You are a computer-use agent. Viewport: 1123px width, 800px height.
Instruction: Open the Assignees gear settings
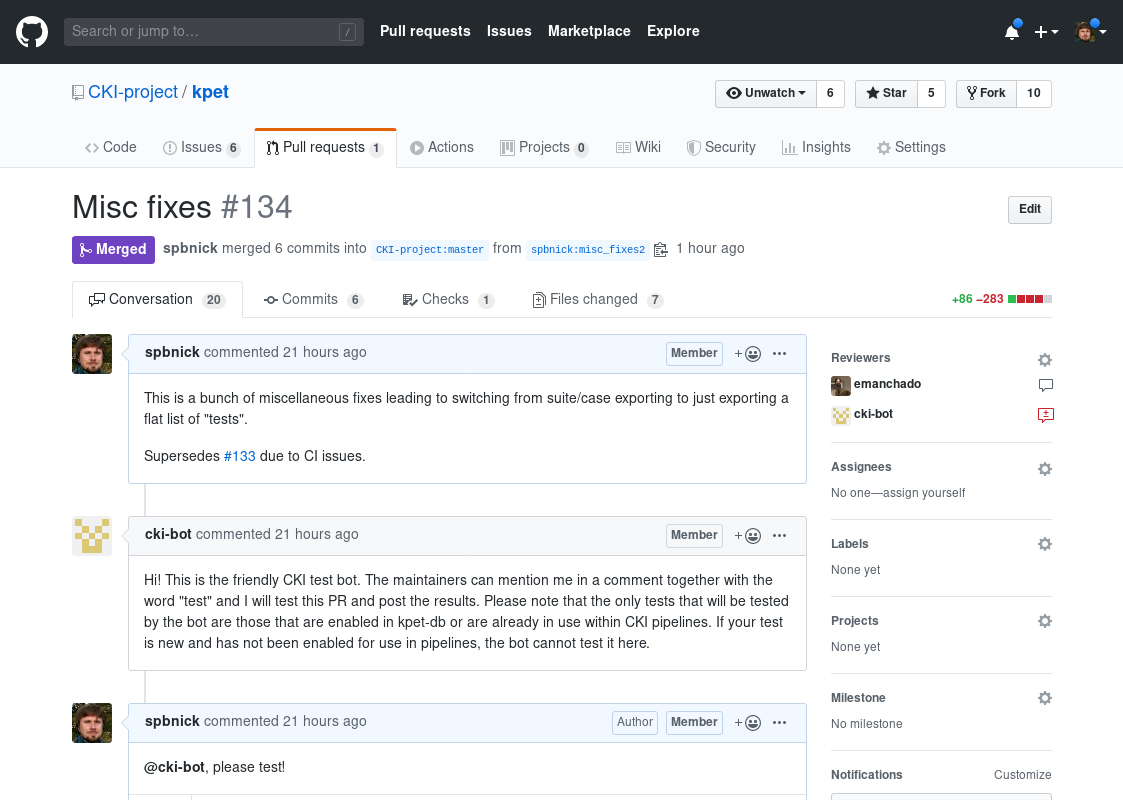1045,468
